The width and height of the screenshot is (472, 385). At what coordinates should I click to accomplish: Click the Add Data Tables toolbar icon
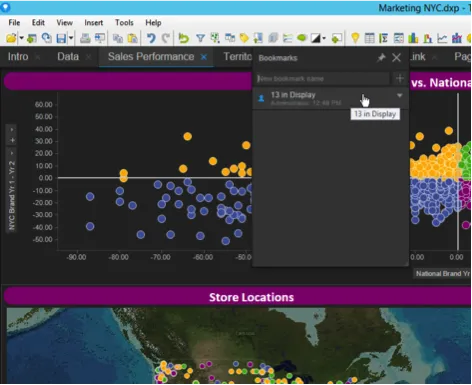point(32,38)
